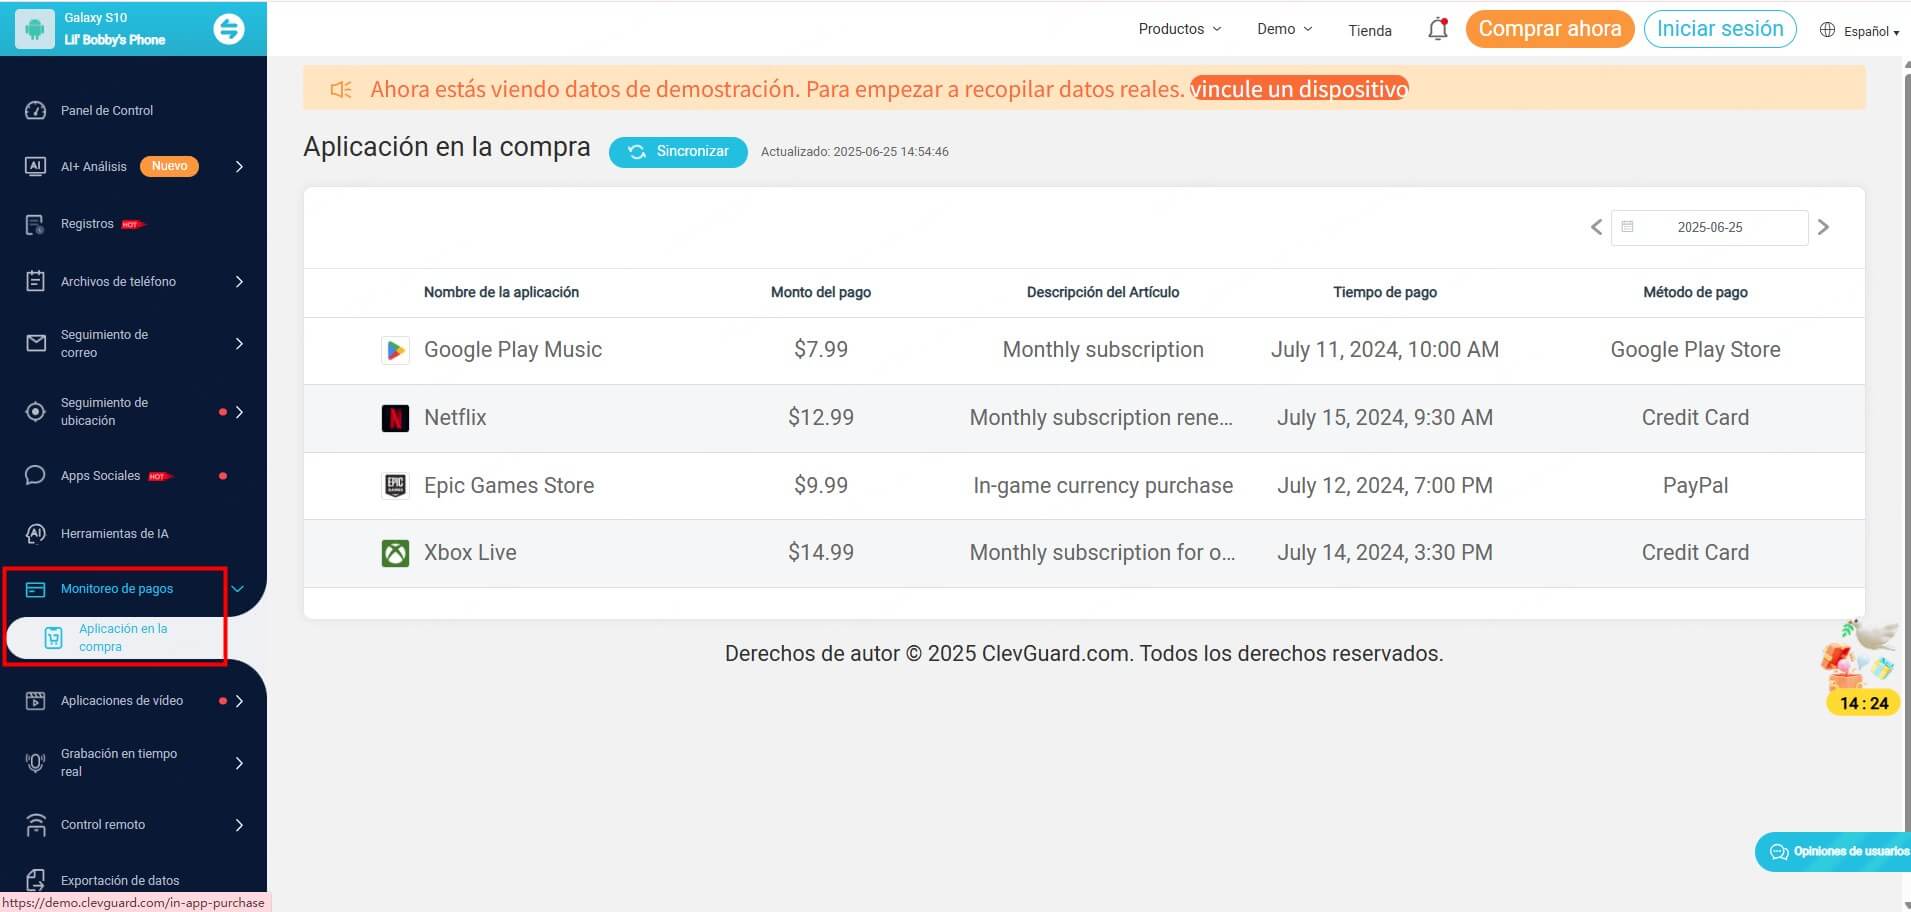Open the Tienda menu item
The image size is (1911, 912).
coord(1370,30)
